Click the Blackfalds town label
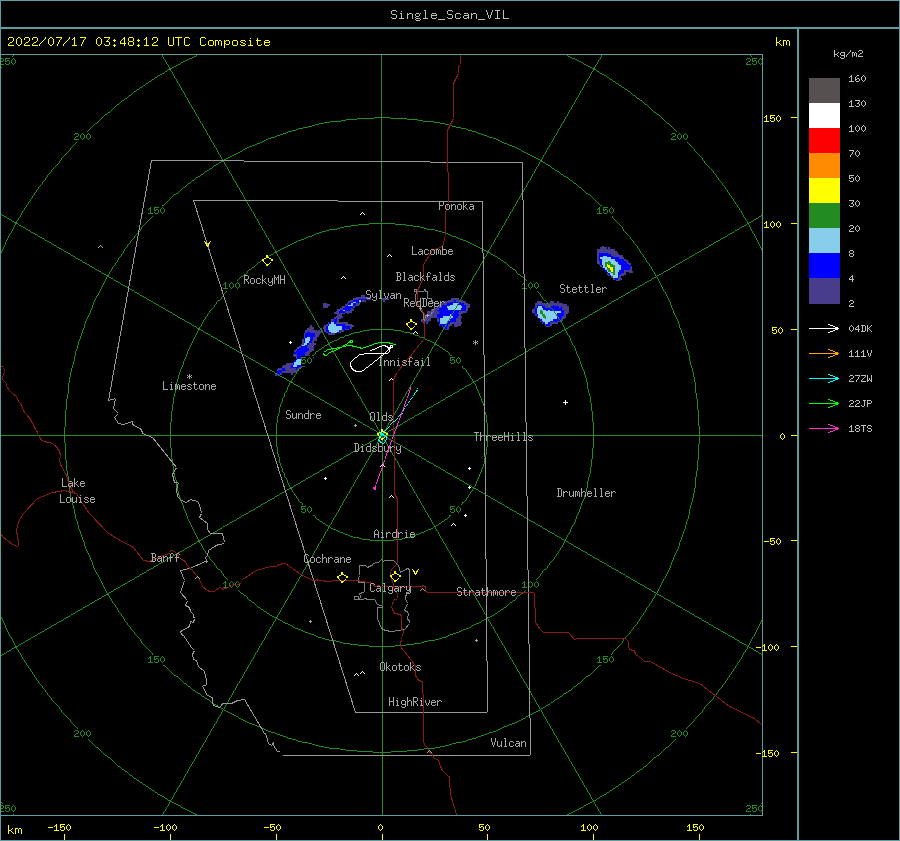 click(x=425, y=277)
